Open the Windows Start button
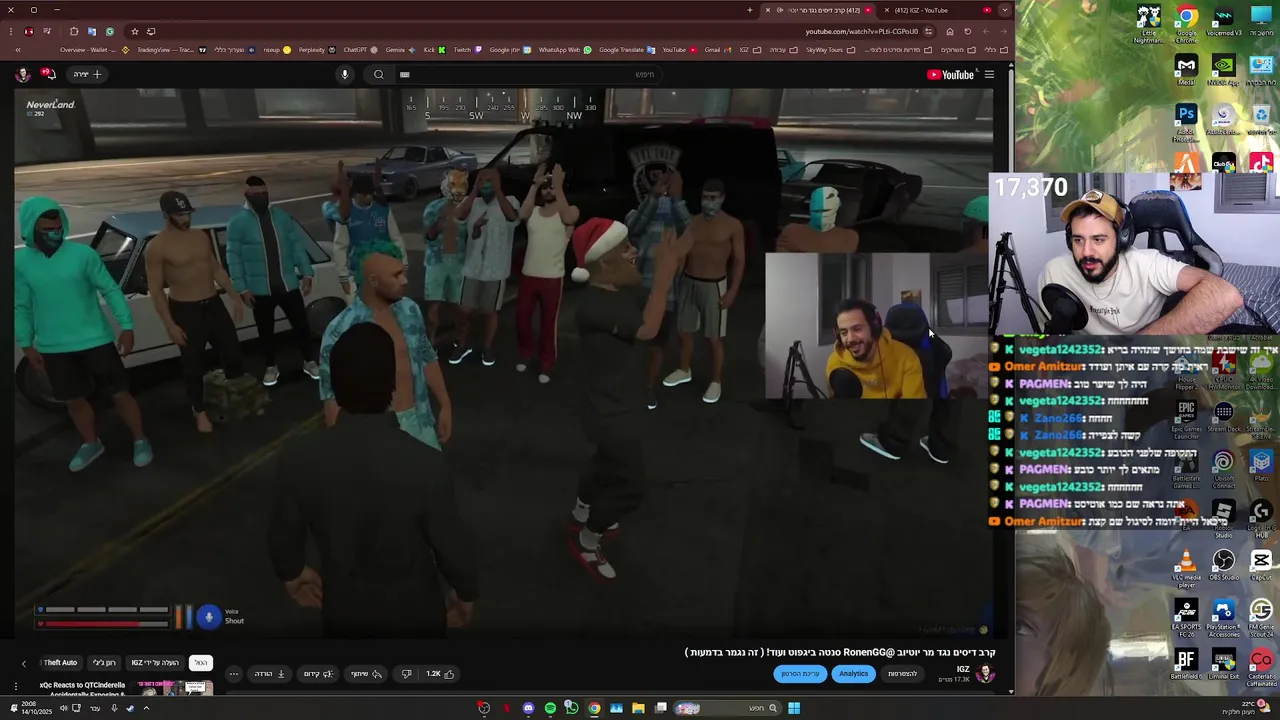This screenshot has width=1280, height=720. coord(794,708)
